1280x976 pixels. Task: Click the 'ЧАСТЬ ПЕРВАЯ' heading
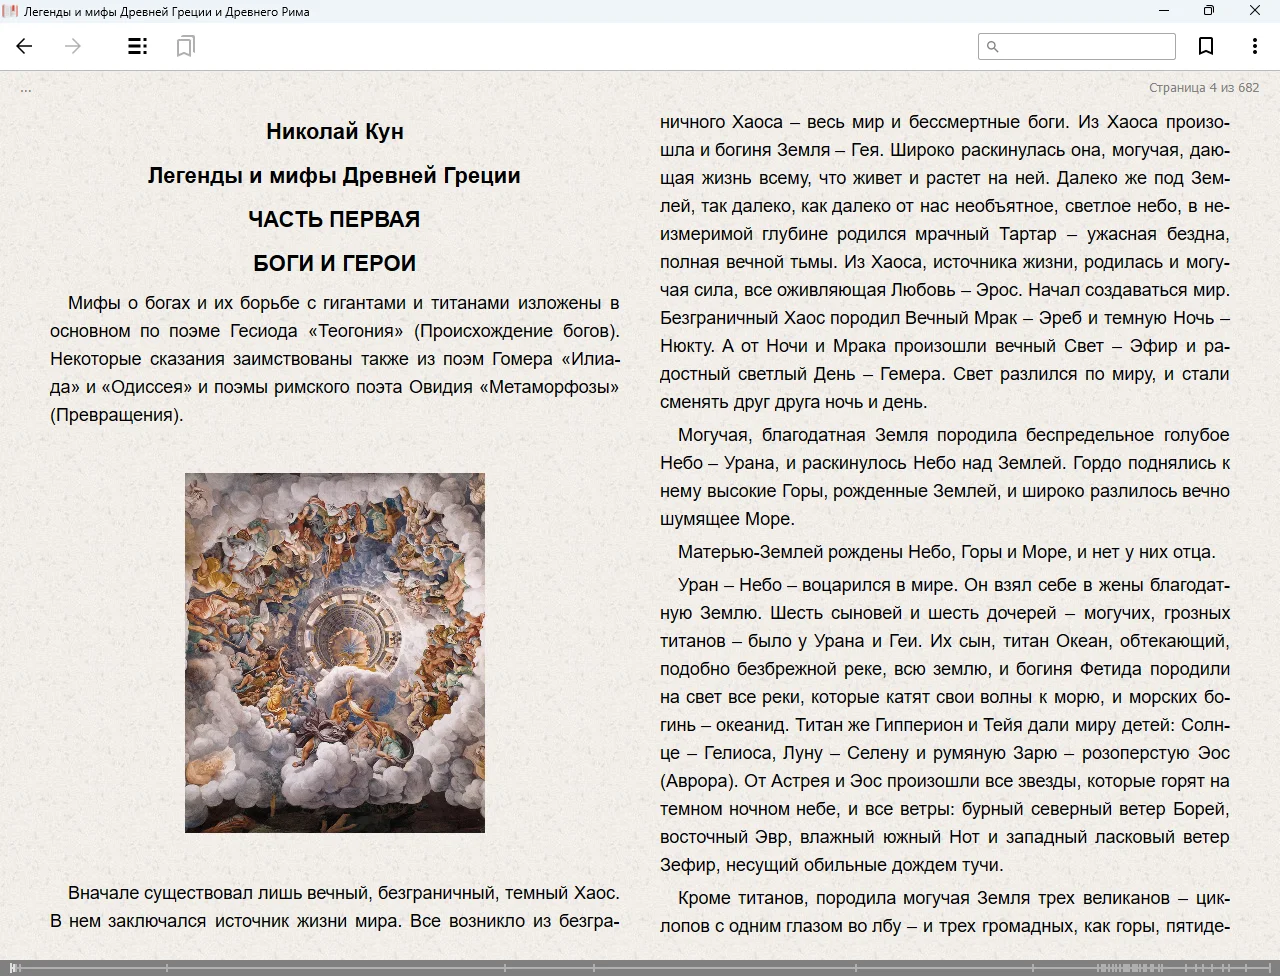click(334, 219)
